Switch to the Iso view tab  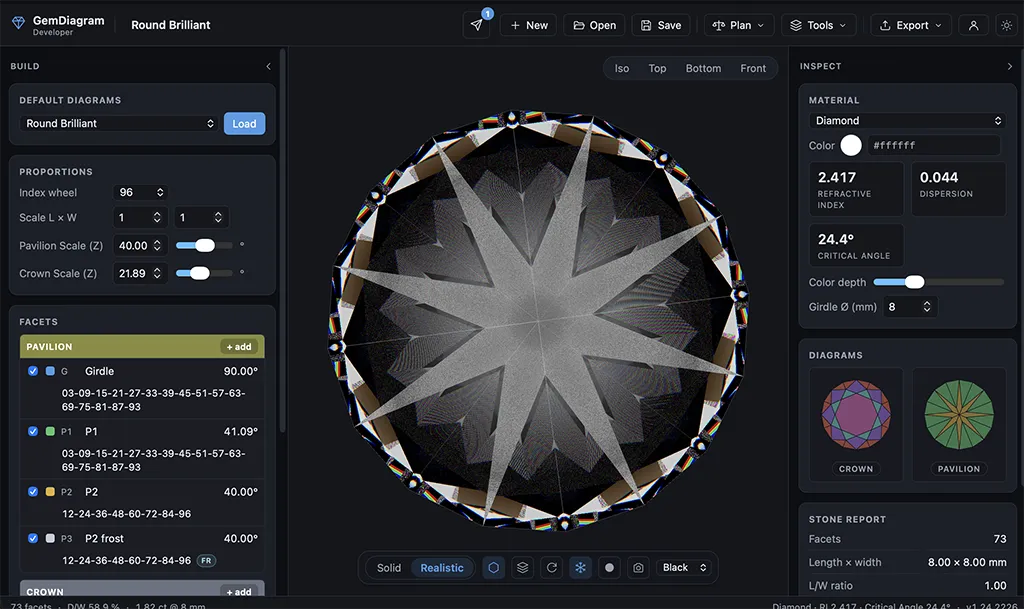click(x=622, y=69)
